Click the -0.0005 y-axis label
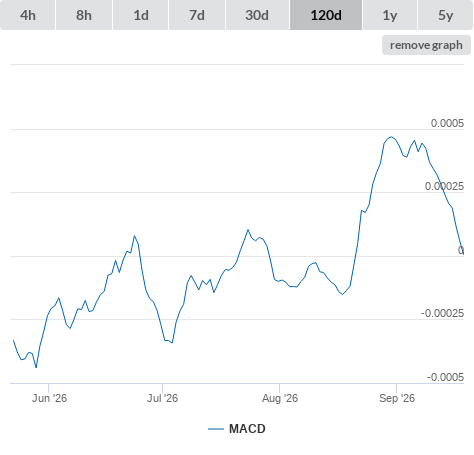Screen dimensions: 474x455 coord(445,377)
